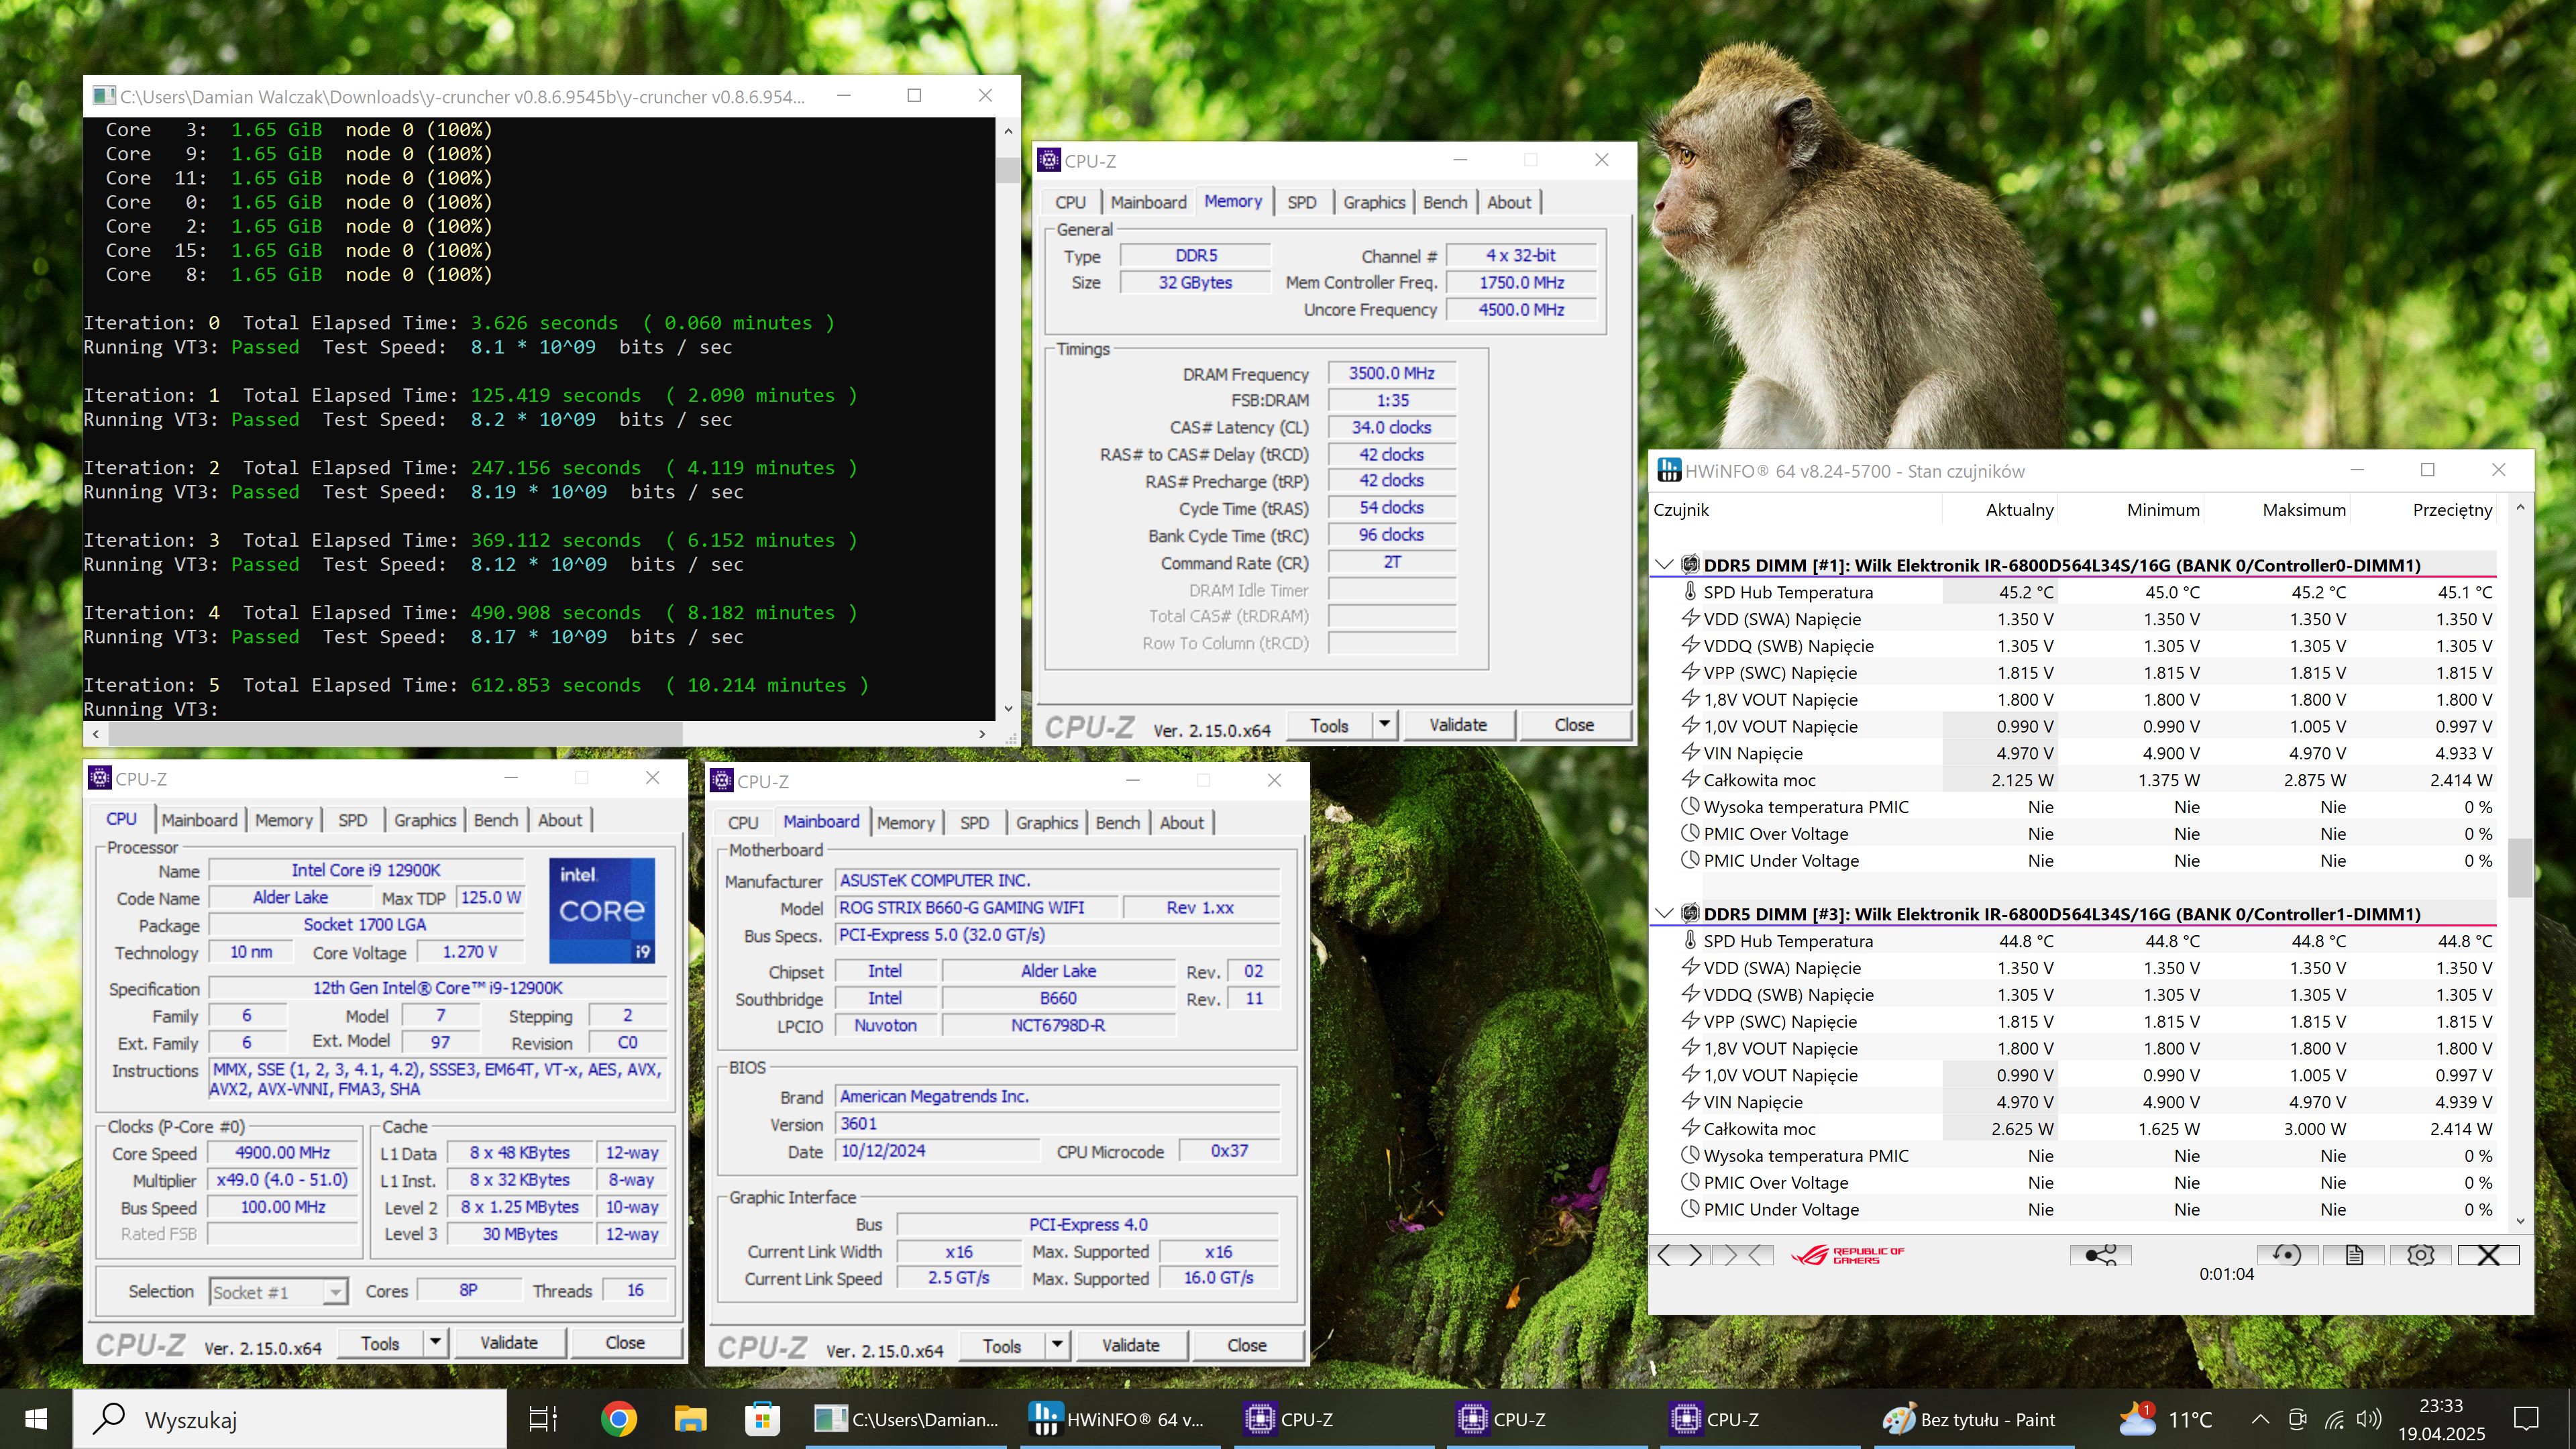
Task: Open Tools dropdown arrow in Memory CPU-Z
Action: coord(1385,724)
